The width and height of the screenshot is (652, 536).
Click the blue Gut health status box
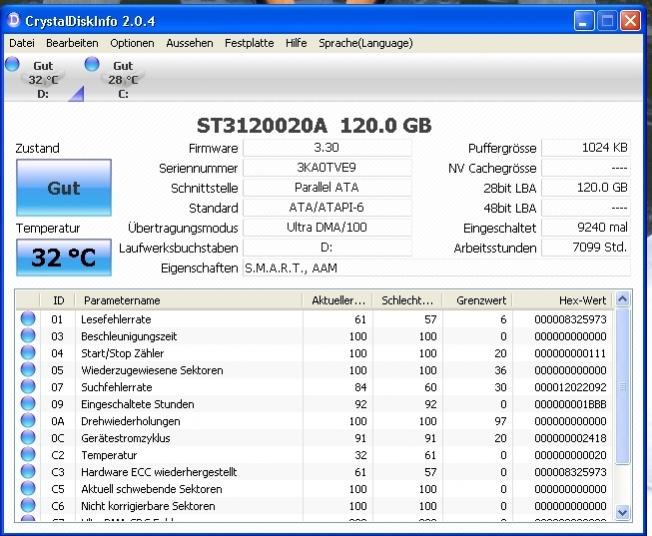[64, 188]
